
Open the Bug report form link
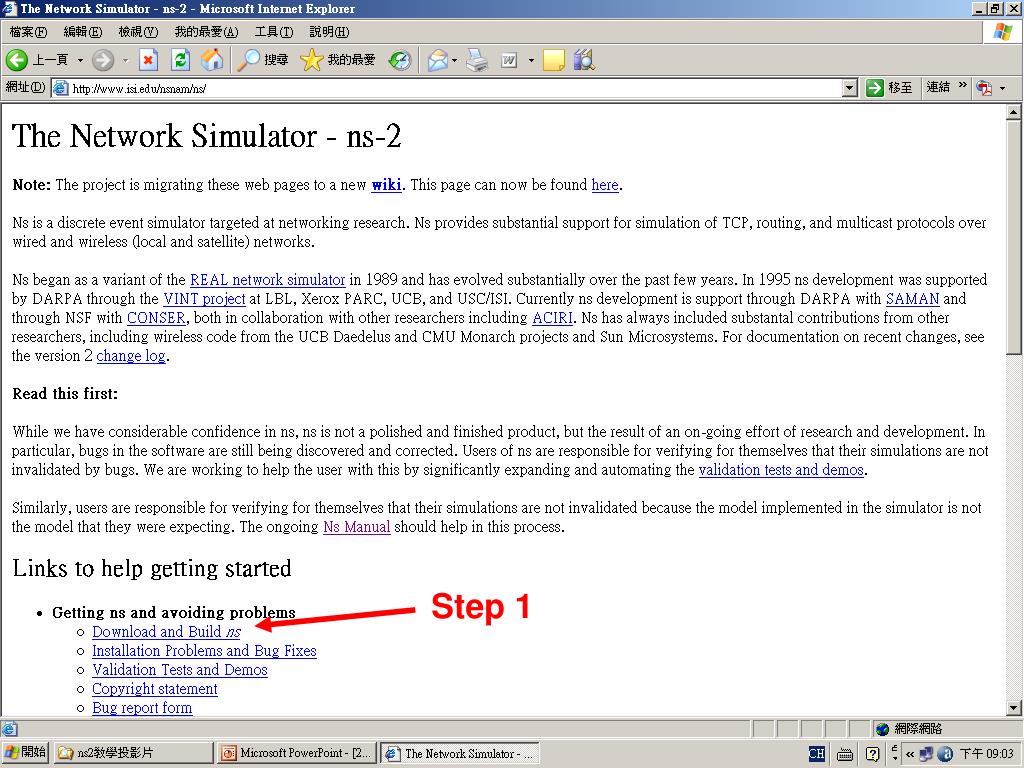(x=142, y=708)
